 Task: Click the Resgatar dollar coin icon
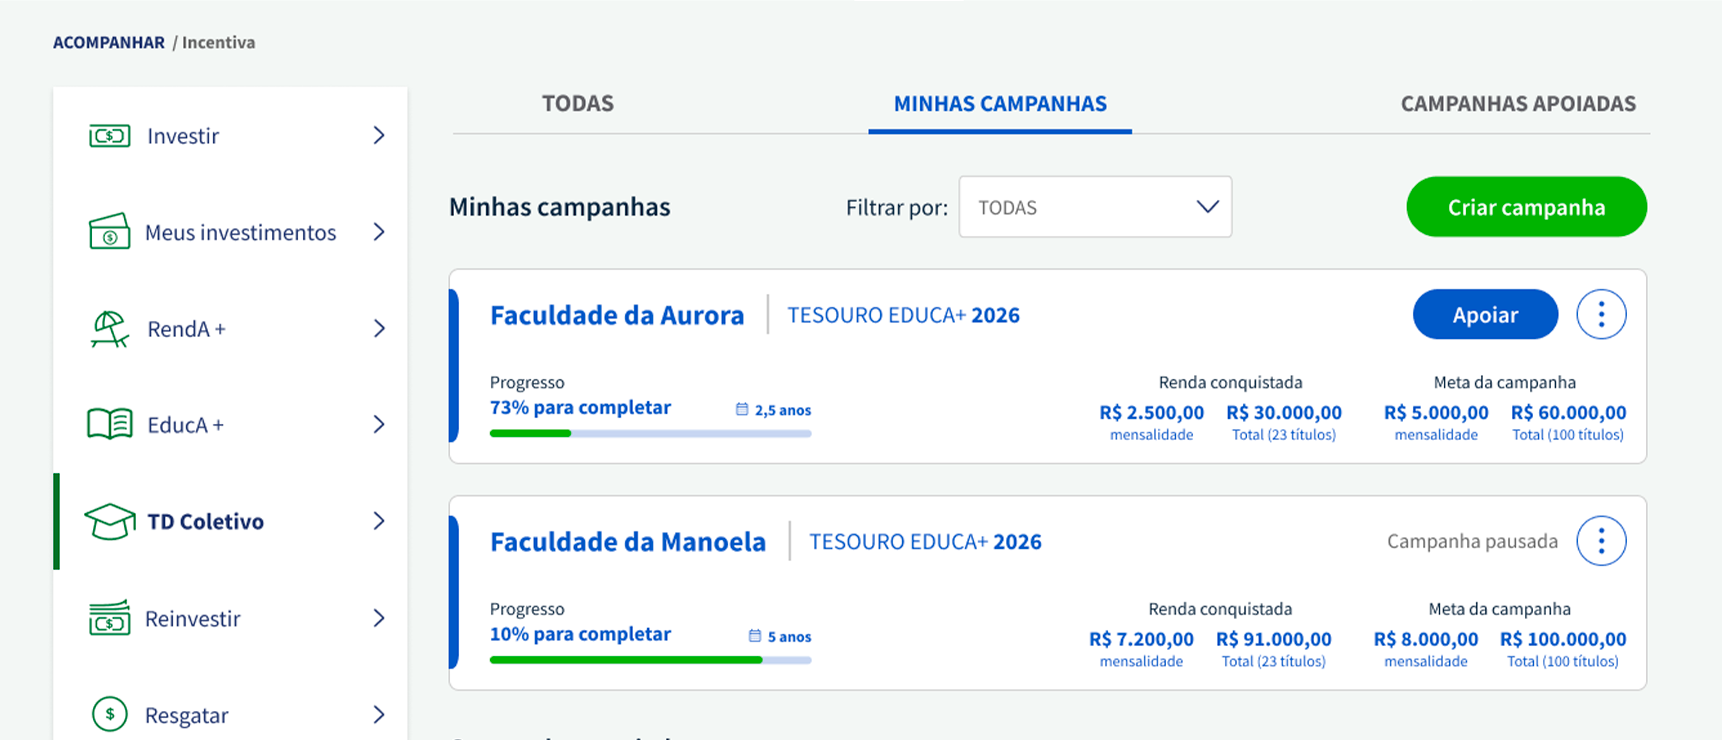click(x=110, y=714)
